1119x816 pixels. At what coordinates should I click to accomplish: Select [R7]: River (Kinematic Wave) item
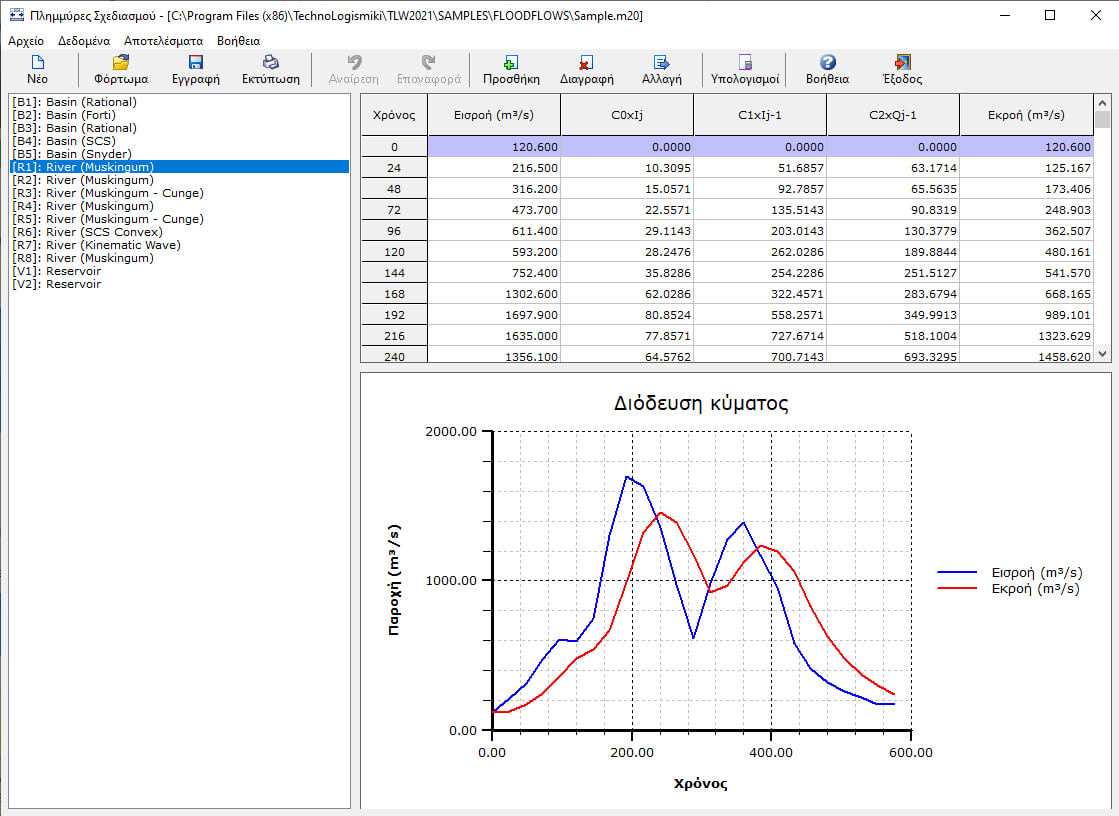(96, 245)
